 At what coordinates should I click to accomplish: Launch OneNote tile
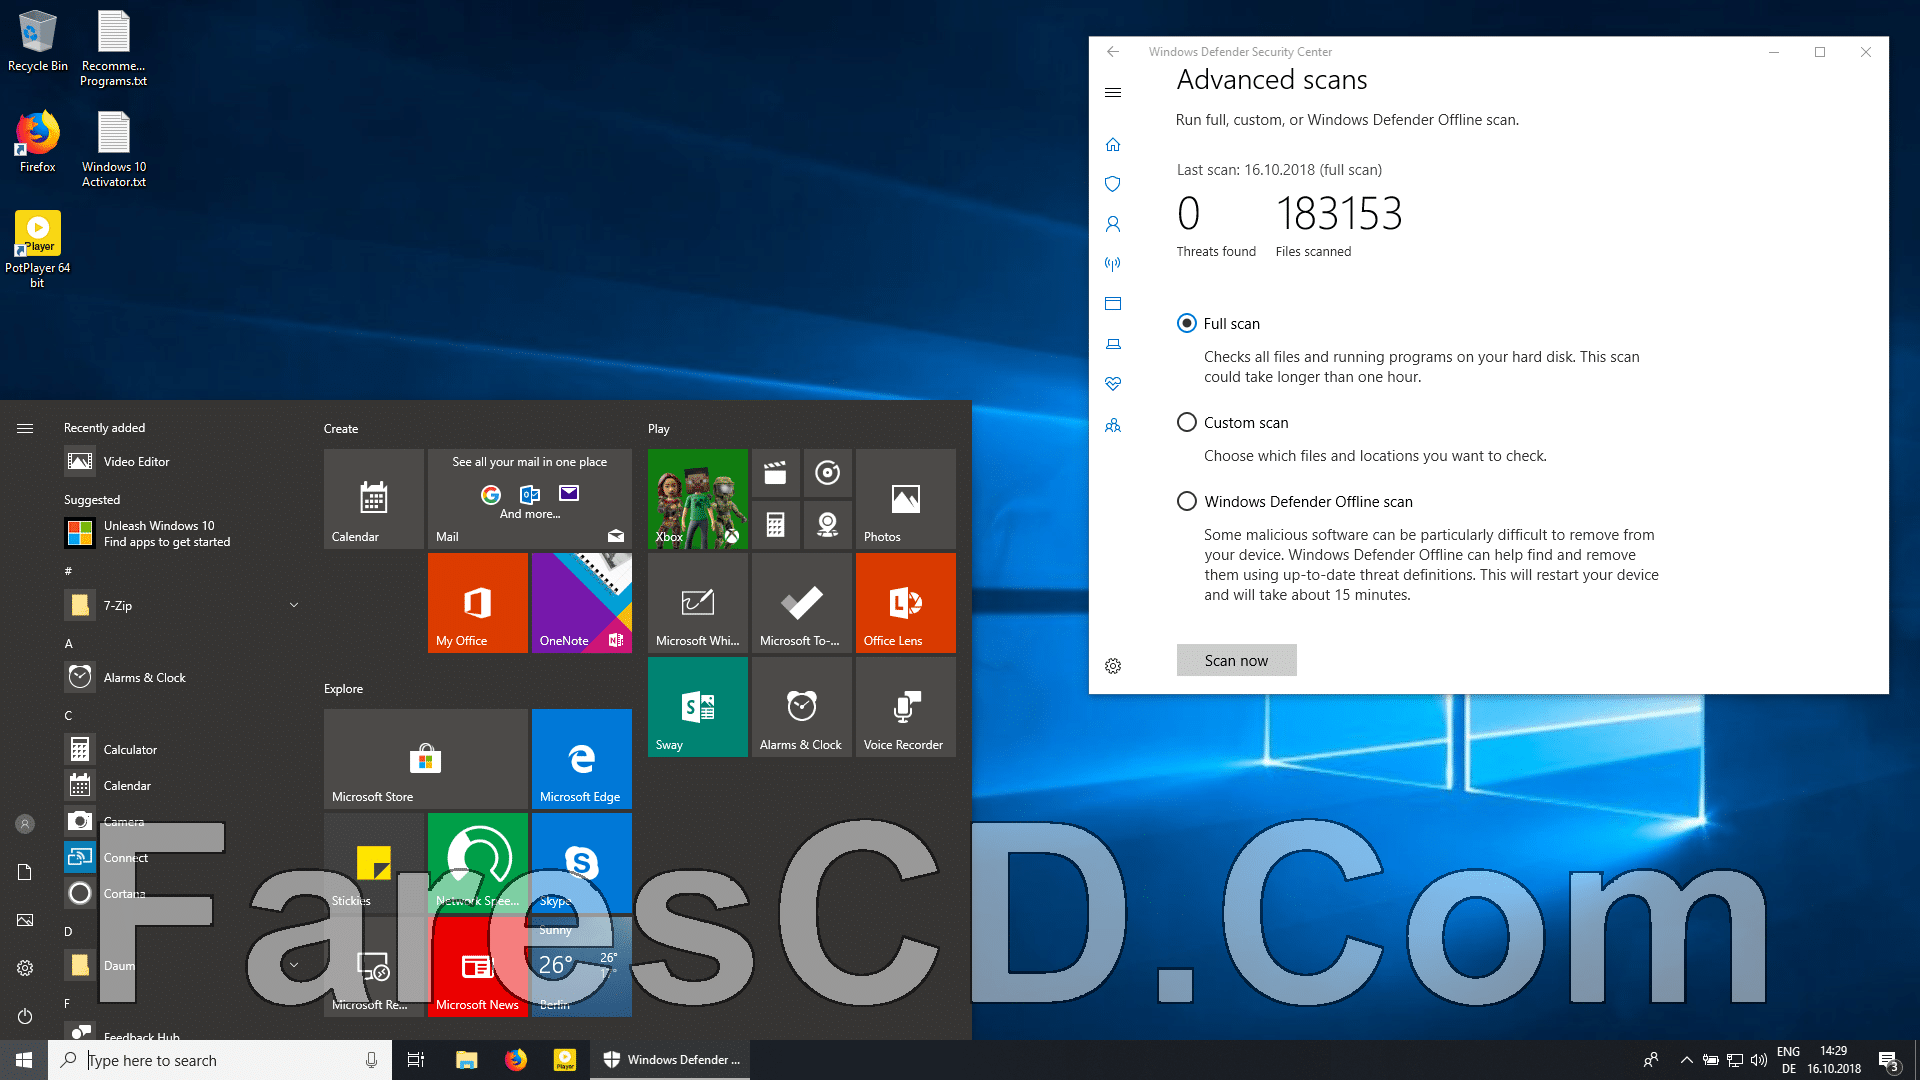coord(582,603)
